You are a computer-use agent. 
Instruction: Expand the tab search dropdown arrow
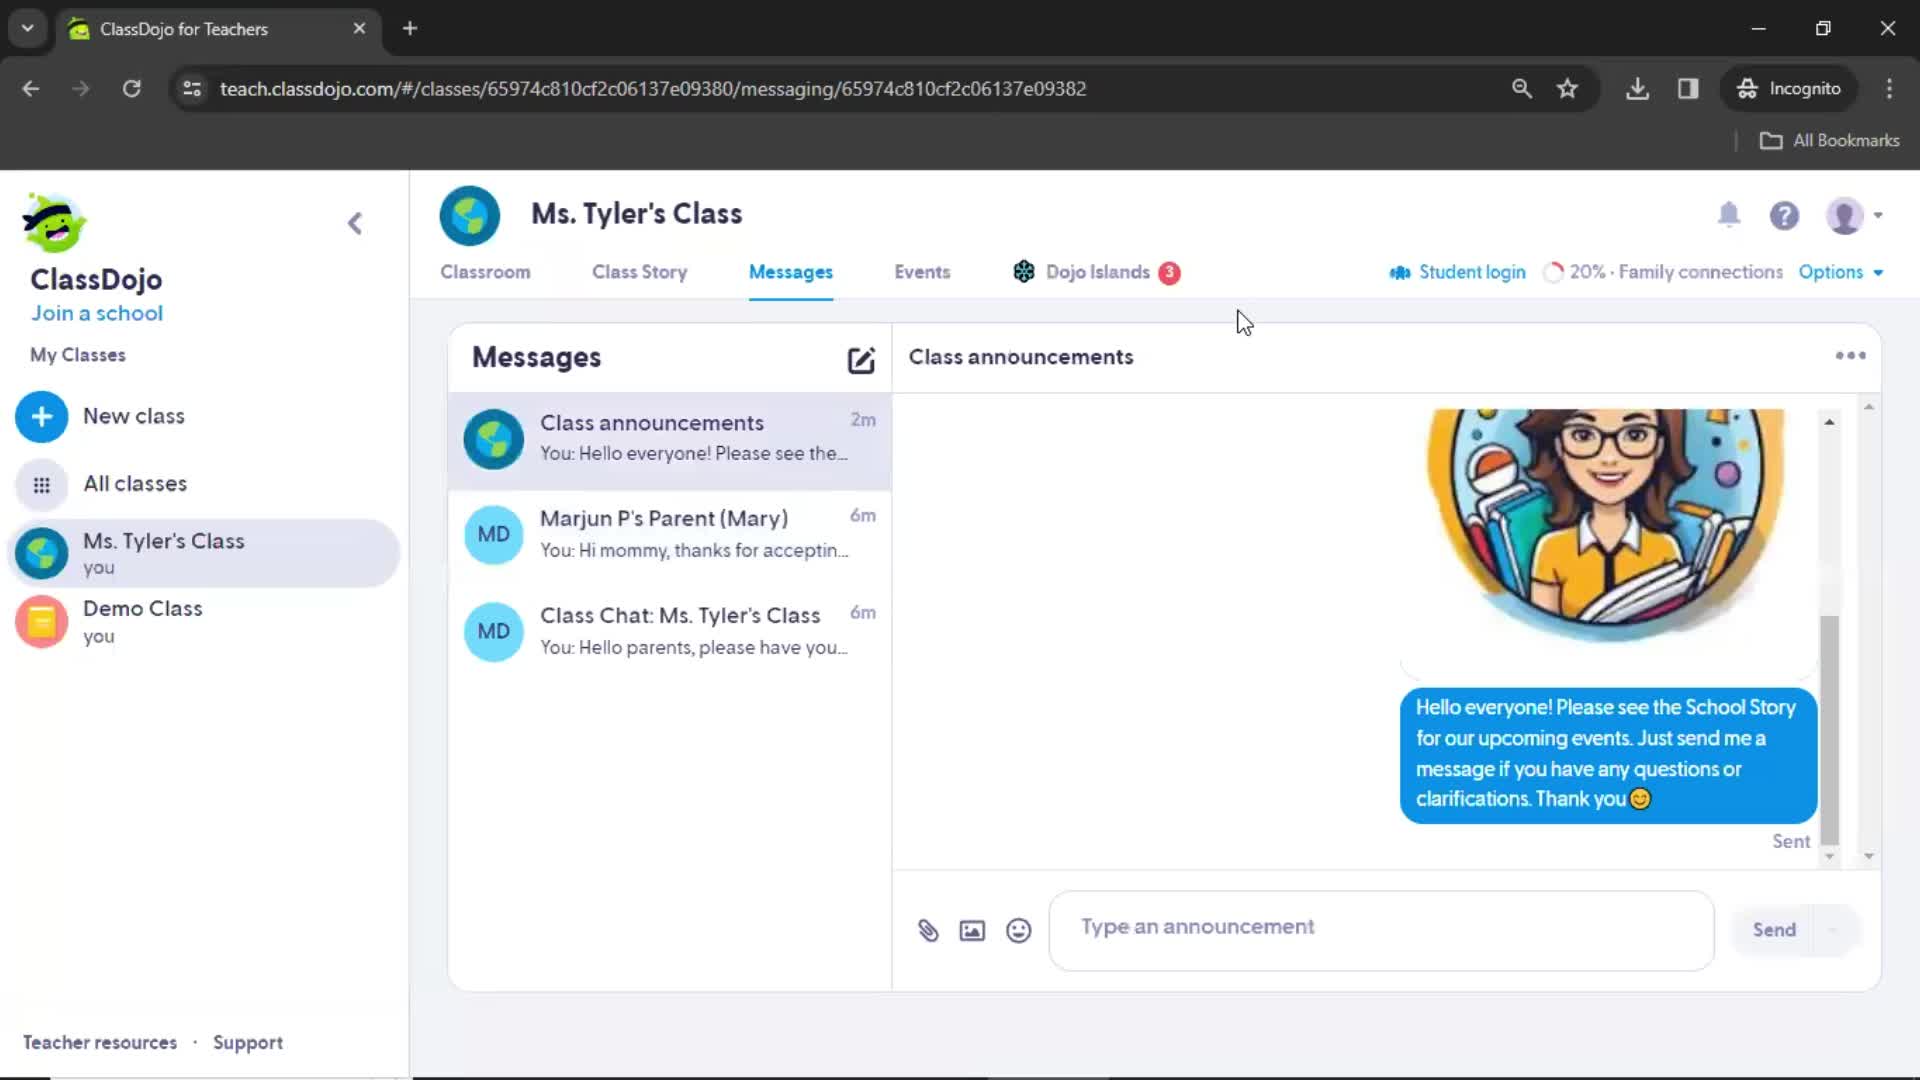28,28
